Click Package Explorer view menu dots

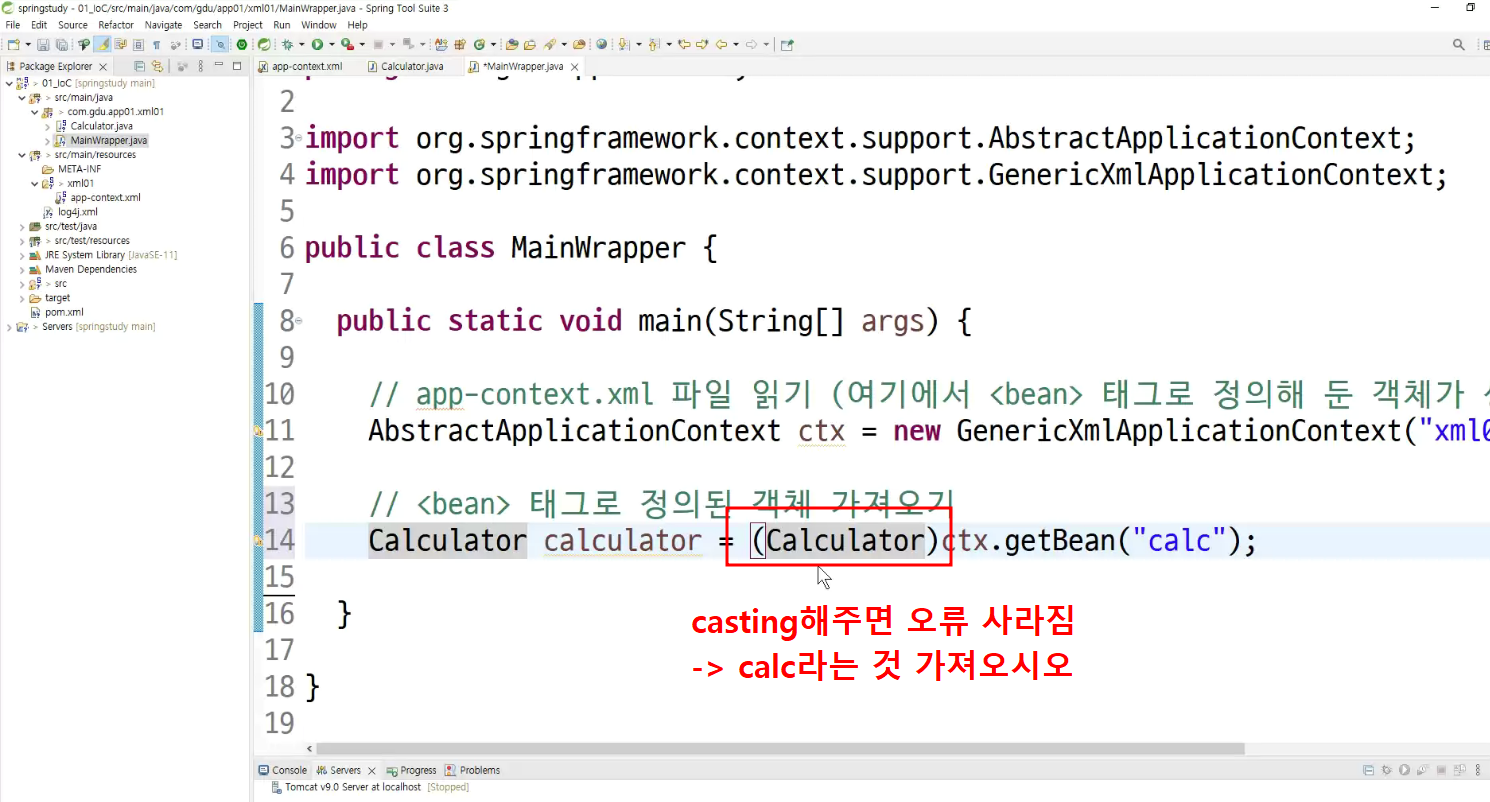[201, 66]
